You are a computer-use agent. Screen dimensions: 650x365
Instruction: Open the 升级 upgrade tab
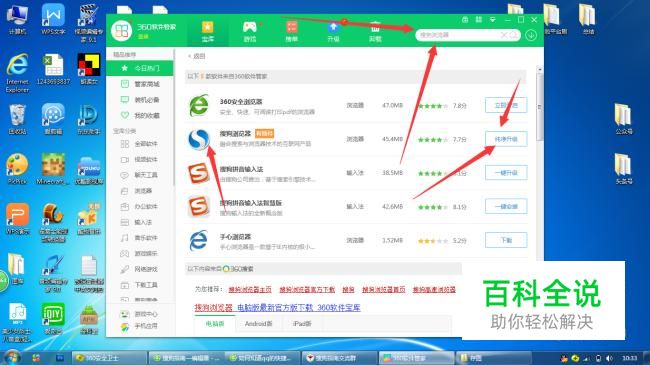click(x=333, y=32)
